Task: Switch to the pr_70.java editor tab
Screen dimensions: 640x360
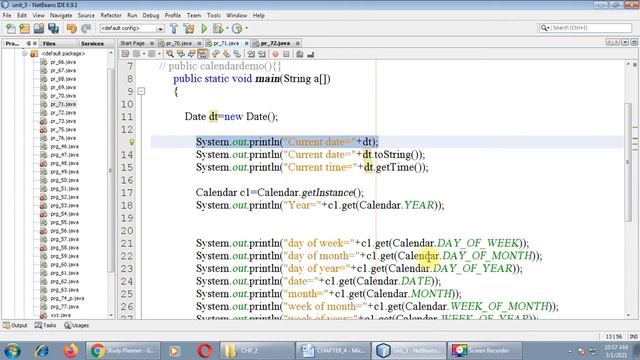Action: [x=179, y=43]
